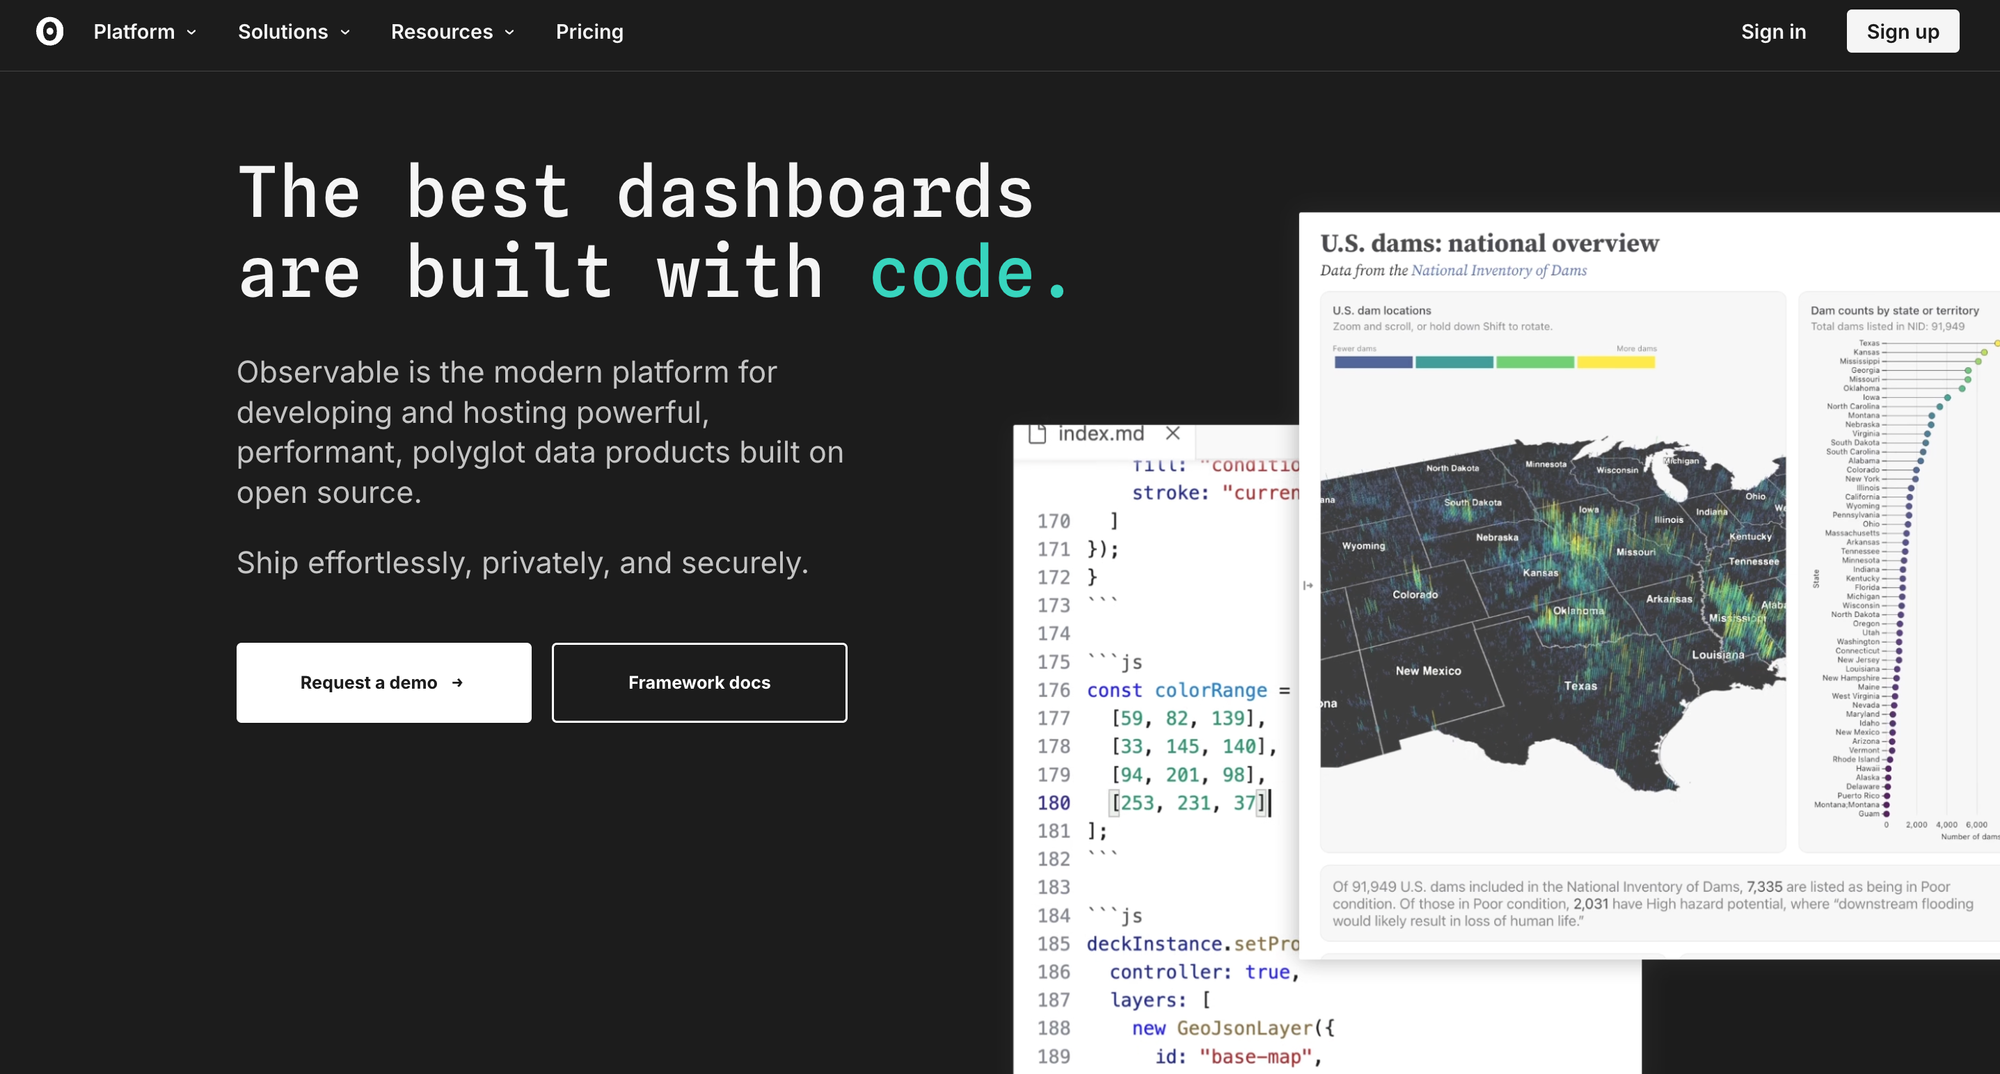
Task: Click the dark blue legend color swatch
Action: click(x=1373, y=362)
